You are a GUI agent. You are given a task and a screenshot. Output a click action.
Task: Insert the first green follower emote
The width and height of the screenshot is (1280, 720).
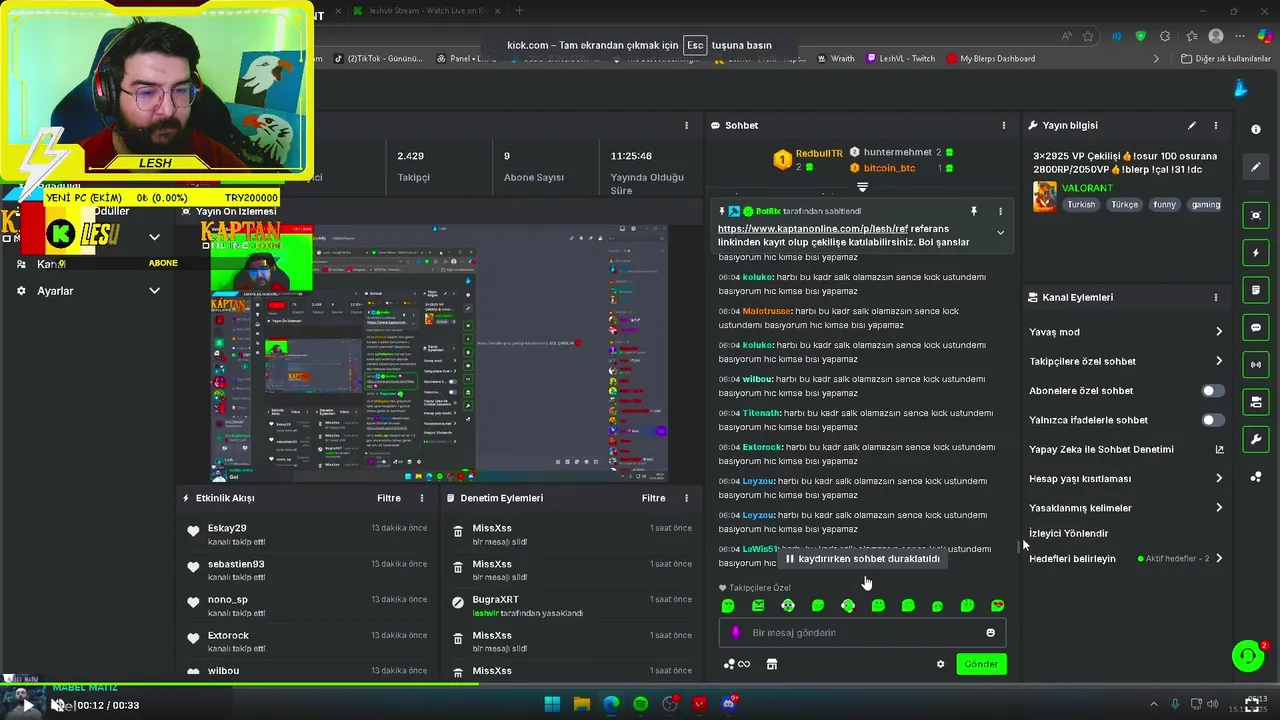728,606
